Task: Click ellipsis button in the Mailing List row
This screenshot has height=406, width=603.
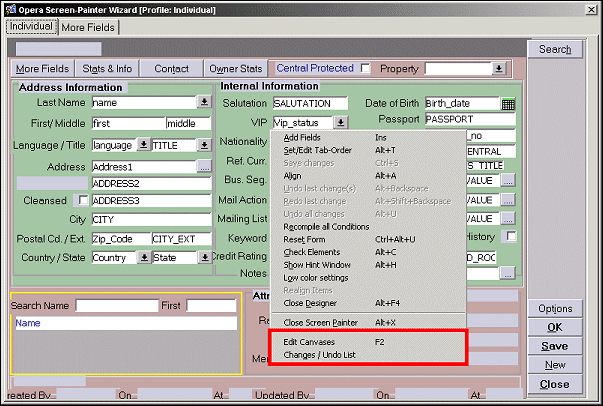Action: click(x=508, y=218)
